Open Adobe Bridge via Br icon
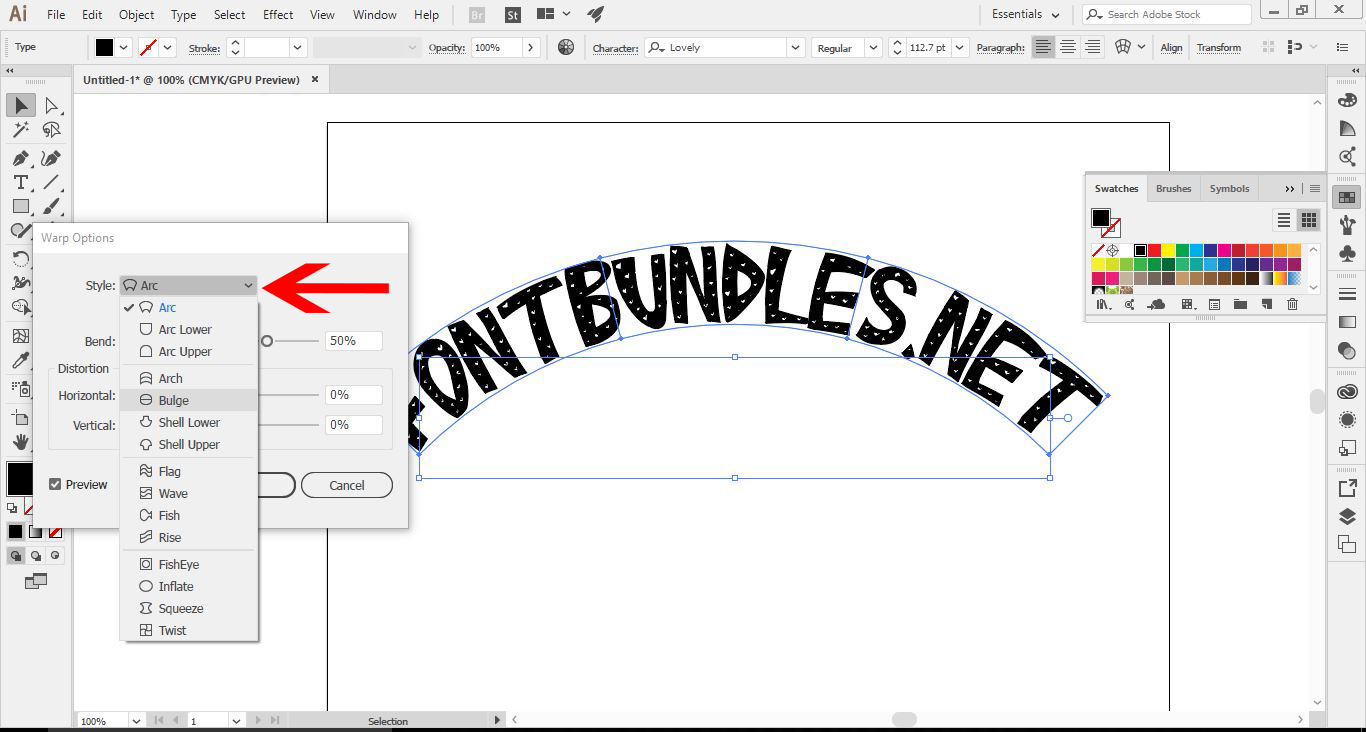1366x732 pixels. pos(477,15)
